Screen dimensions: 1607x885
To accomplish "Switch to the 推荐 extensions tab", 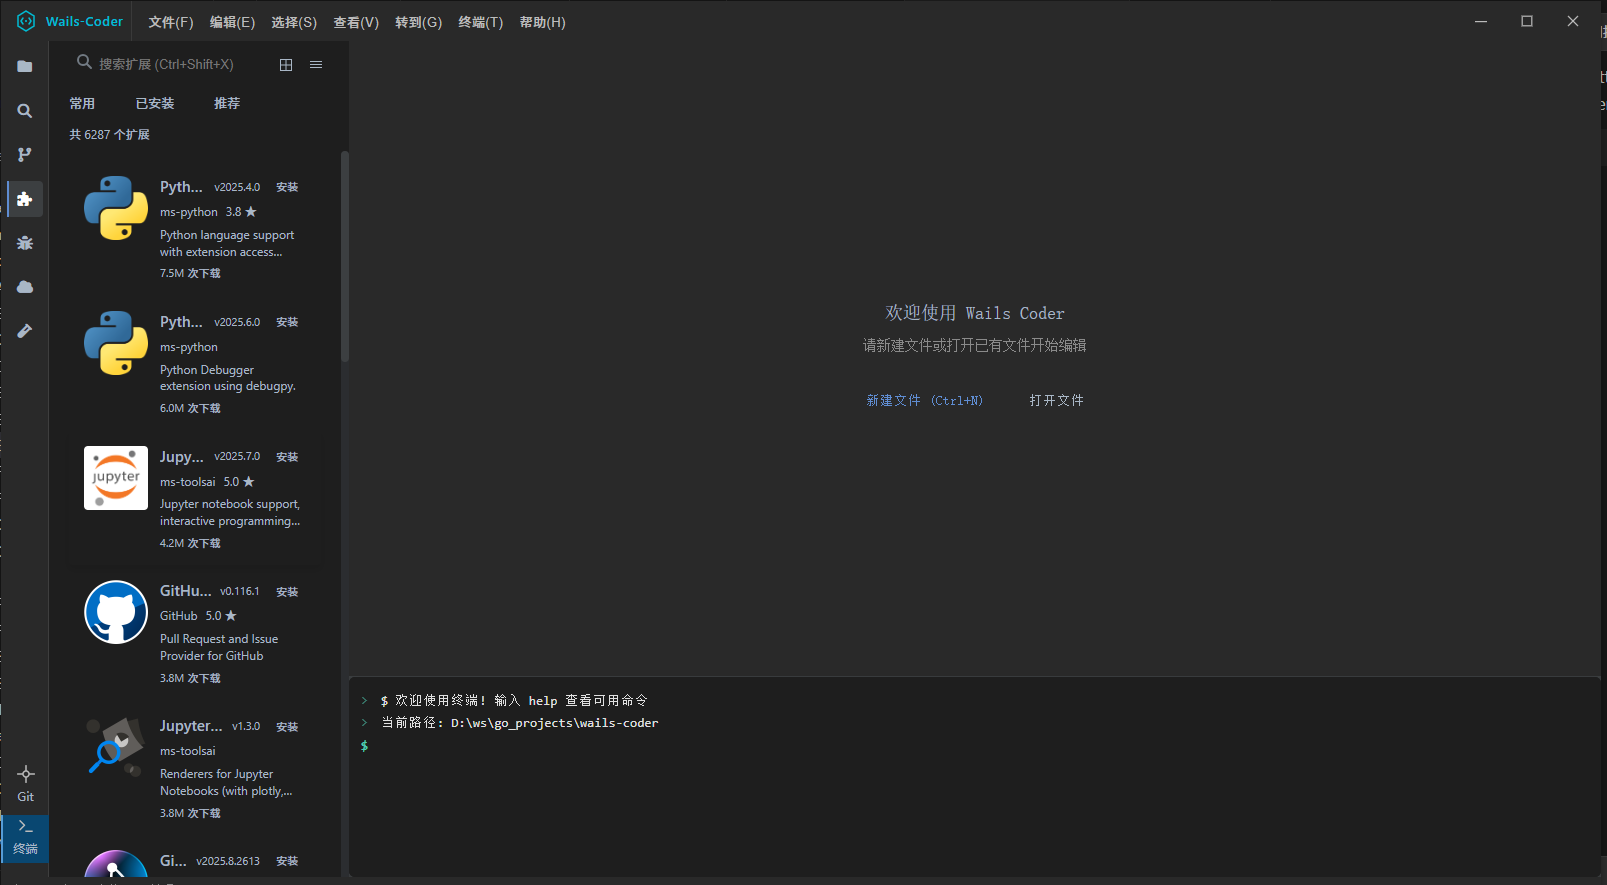I will click(227, 104).
